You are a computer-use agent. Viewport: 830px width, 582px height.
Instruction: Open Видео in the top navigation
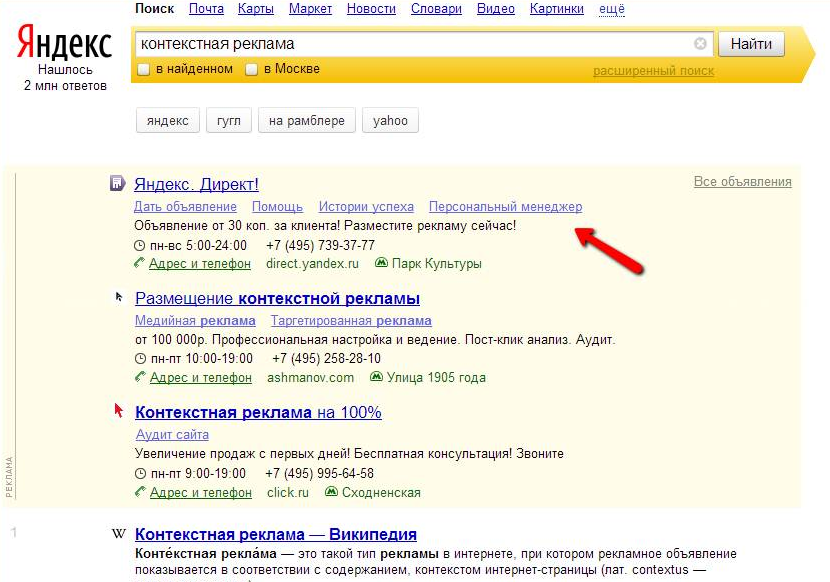coord(495,9)
